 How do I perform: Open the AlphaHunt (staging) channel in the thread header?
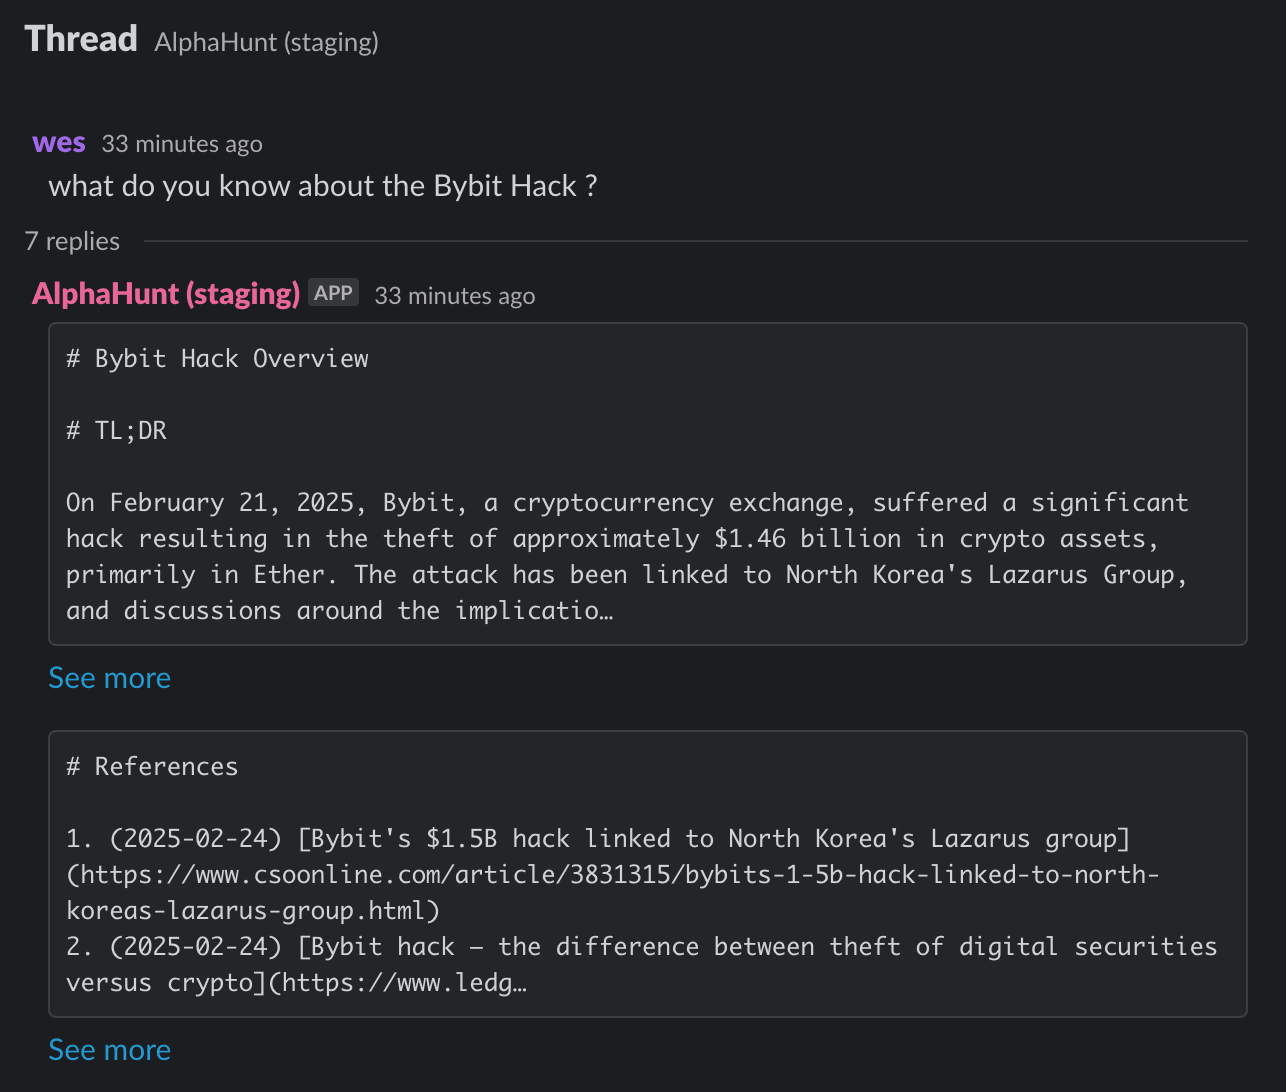266,42
